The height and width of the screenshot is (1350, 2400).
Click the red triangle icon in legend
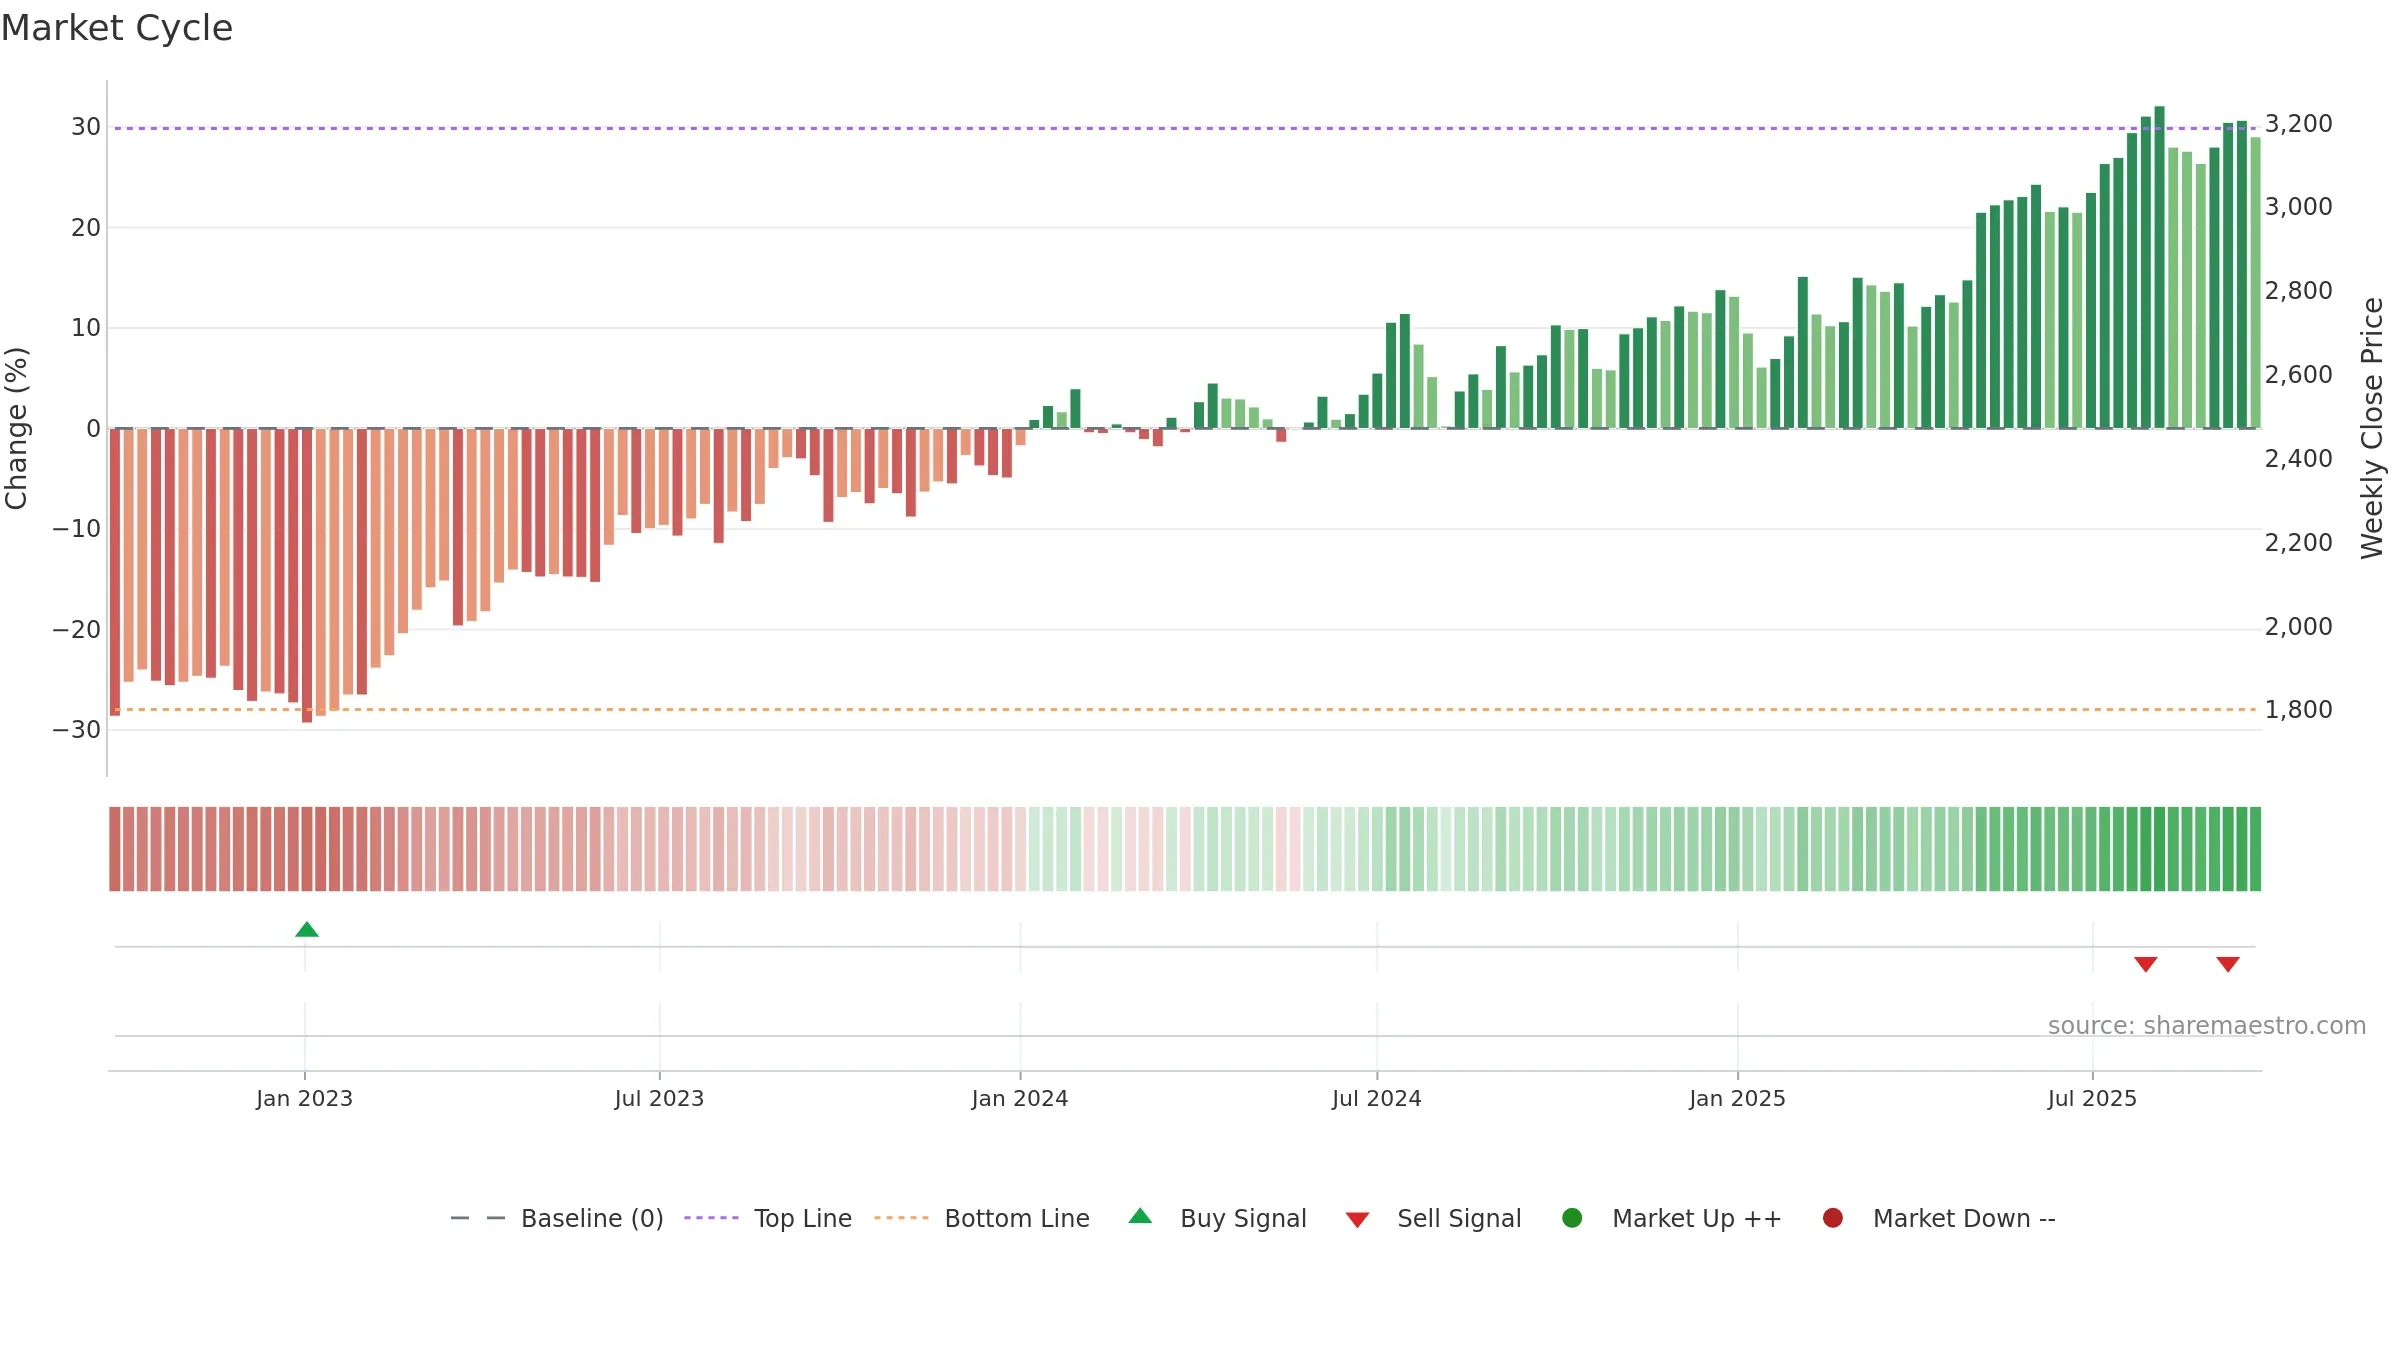[x=1357, y=1220]
